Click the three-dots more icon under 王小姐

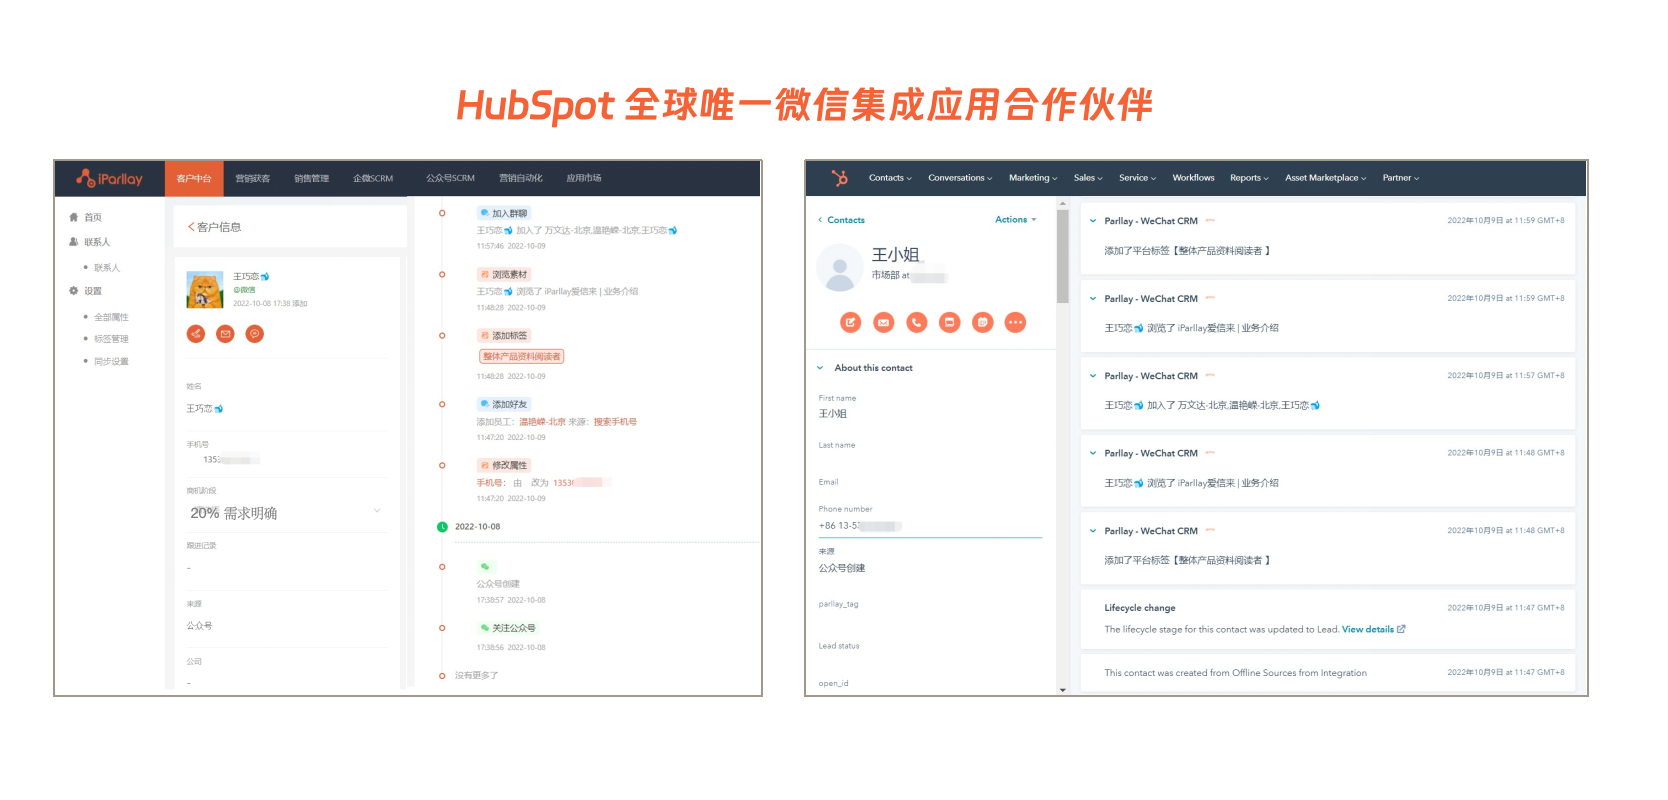pyautogui.click(x=1015, y=322)
